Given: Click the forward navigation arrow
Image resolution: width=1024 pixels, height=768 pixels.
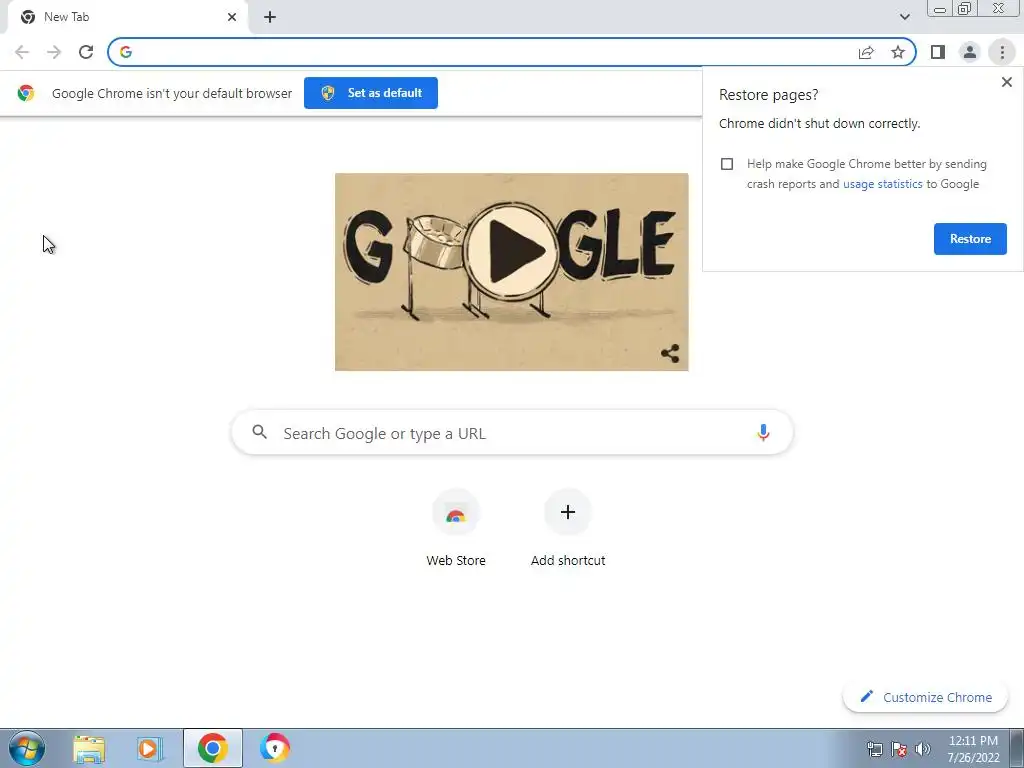Looking at the screenshot, I should pyautogui.click(x=54, y=52).
